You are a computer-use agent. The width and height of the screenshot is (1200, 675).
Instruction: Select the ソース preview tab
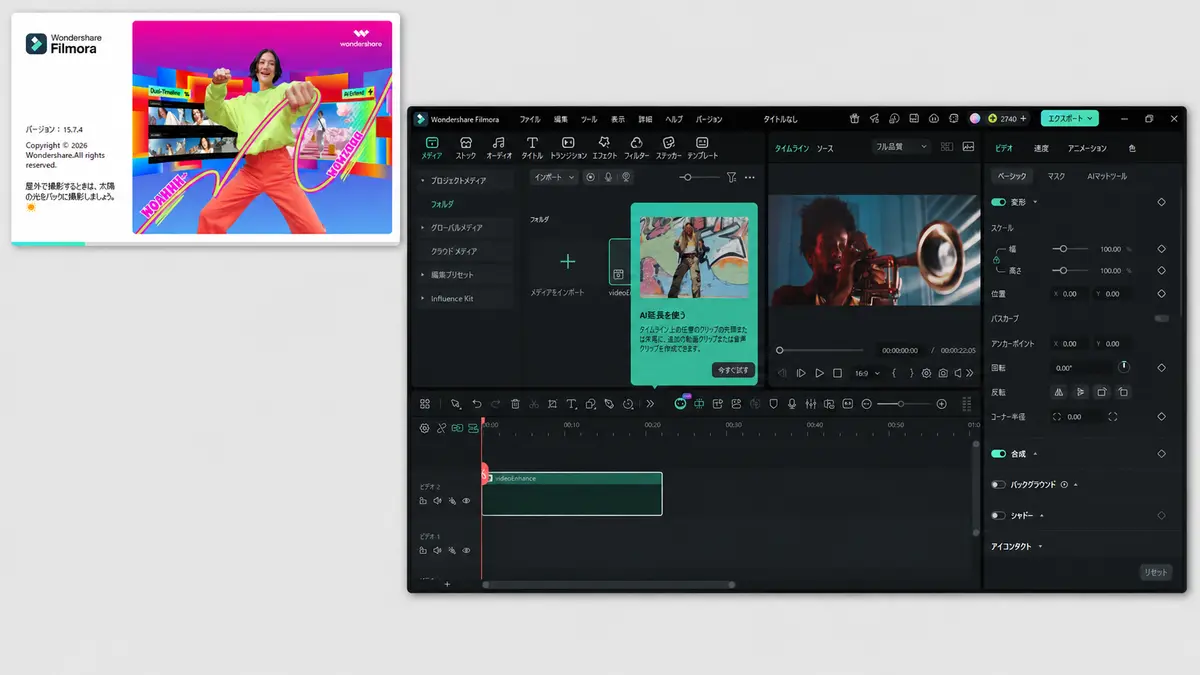(x=825, y=148)
